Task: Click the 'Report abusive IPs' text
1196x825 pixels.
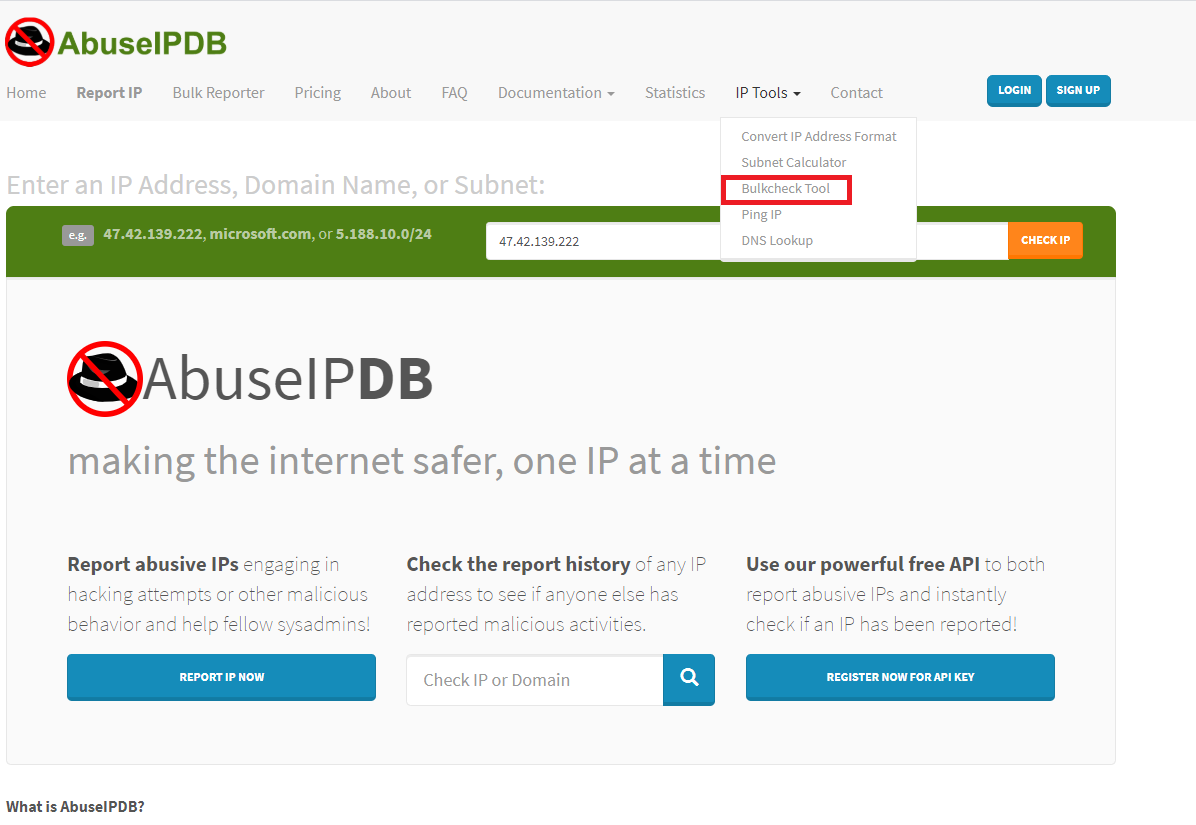Action: 153,564
